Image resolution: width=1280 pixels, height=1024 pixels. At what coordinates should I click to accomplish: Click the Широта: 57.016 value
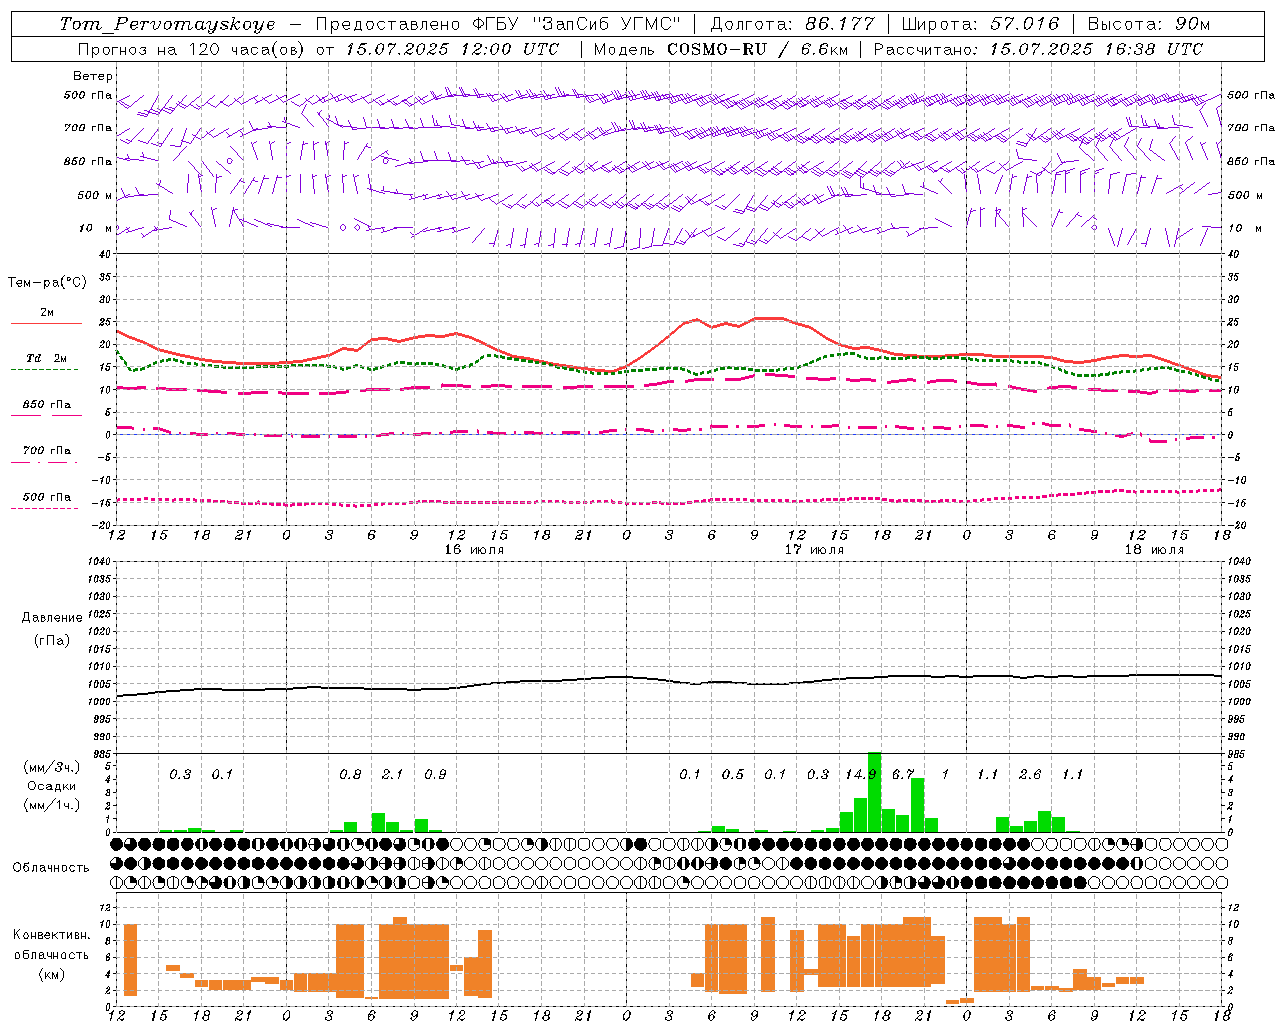click(980, 24)
